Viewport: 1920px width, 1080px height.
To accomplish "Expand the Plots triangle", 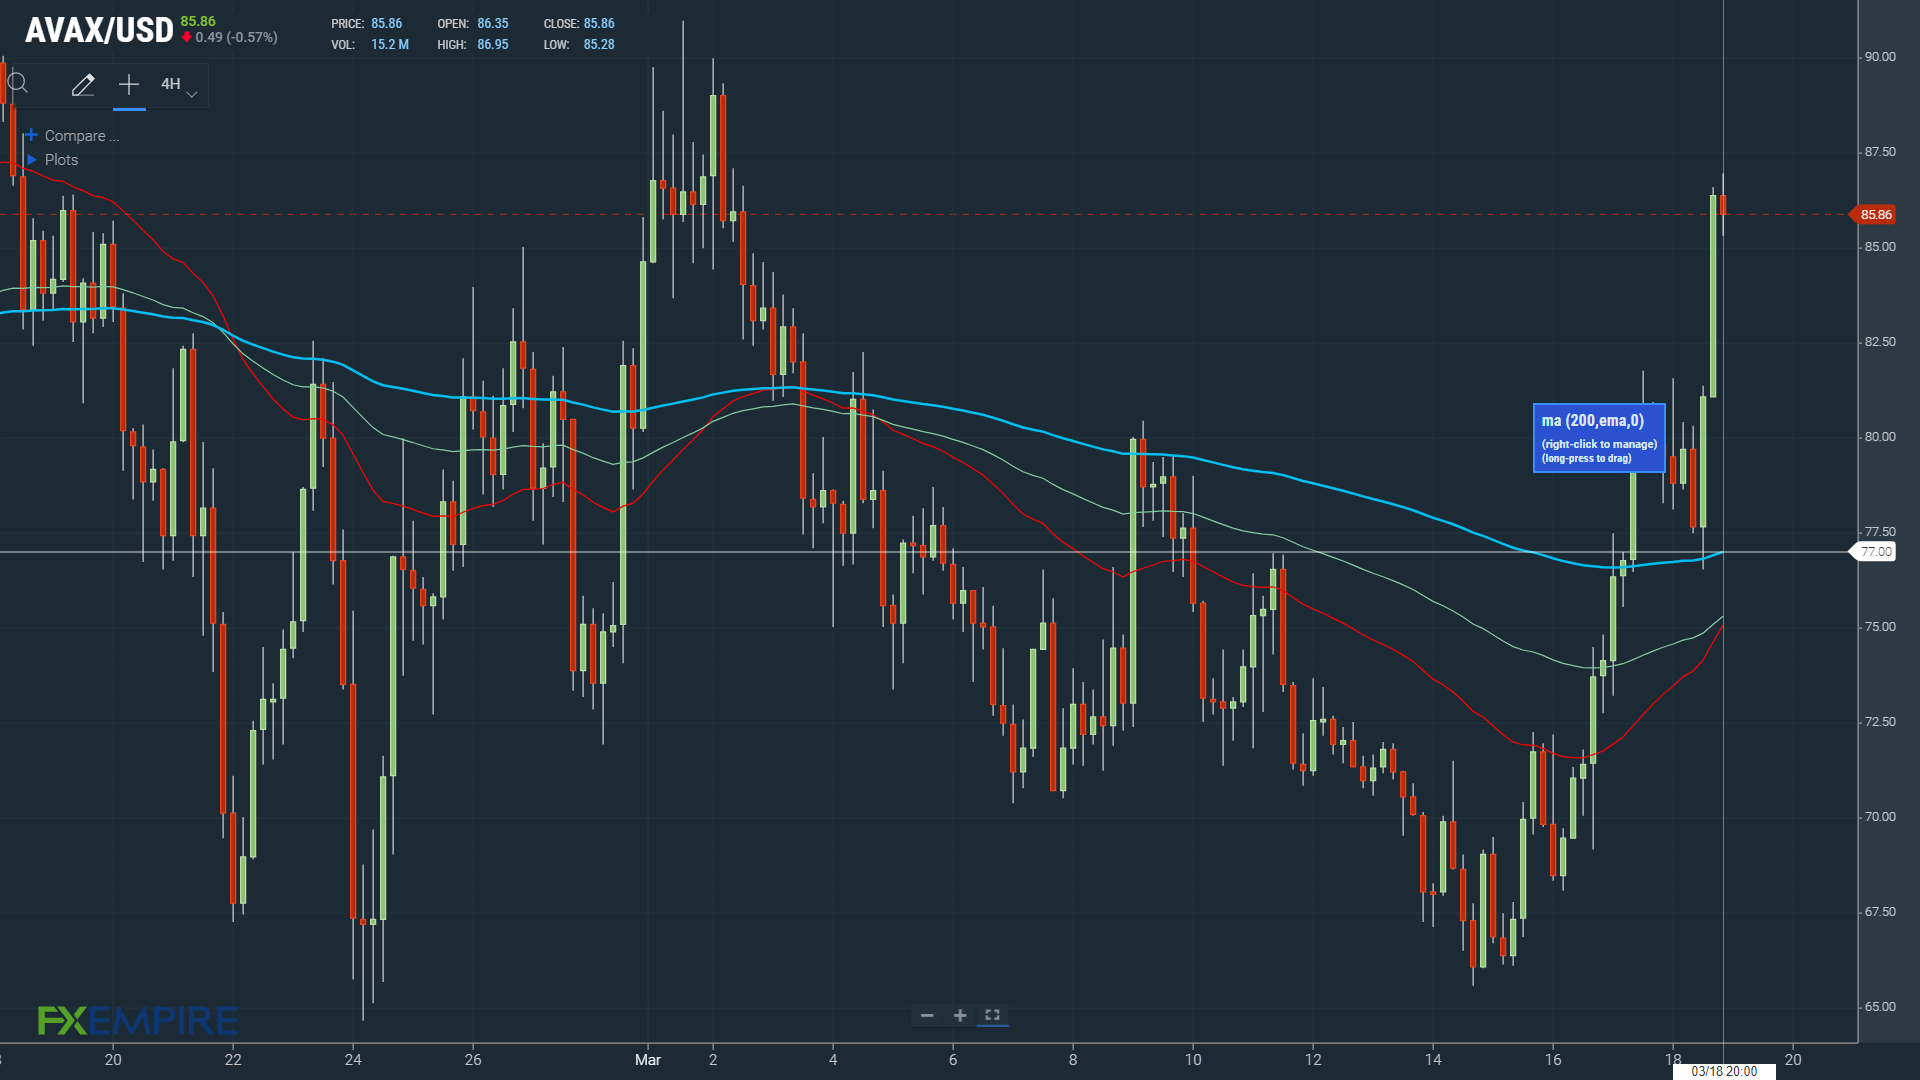I will point(32,160).
